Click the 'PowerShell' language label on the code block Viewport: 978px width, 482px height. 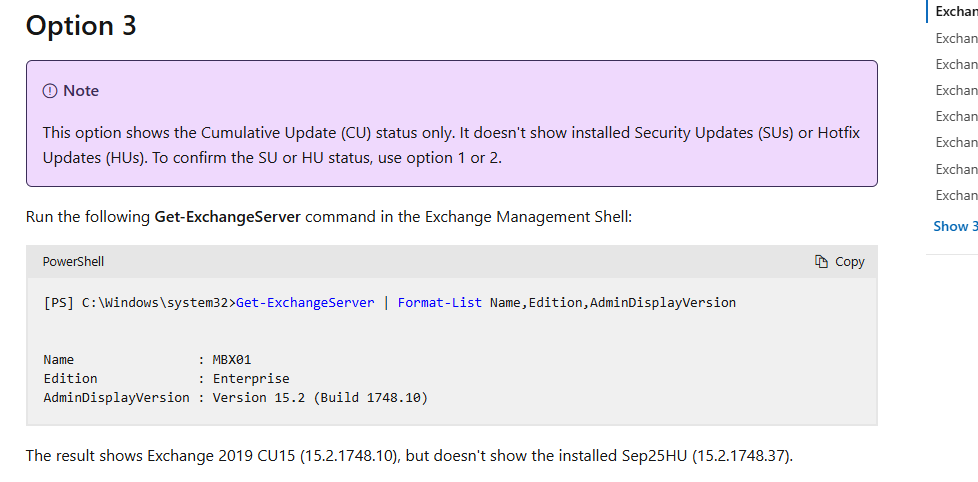click(73, 262)
